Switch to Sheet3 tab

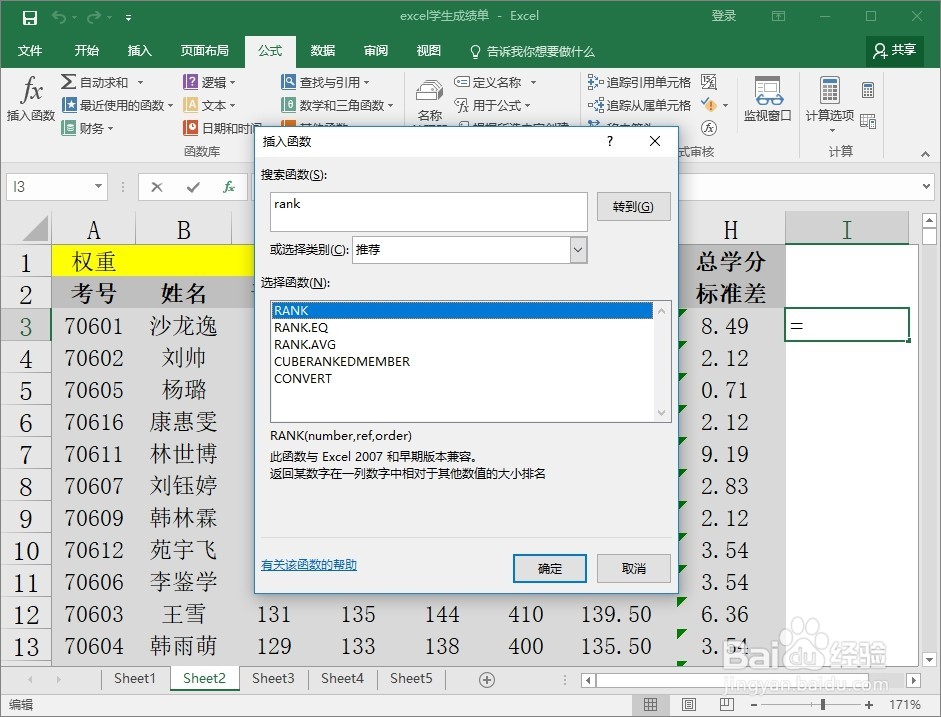point(273,679)
